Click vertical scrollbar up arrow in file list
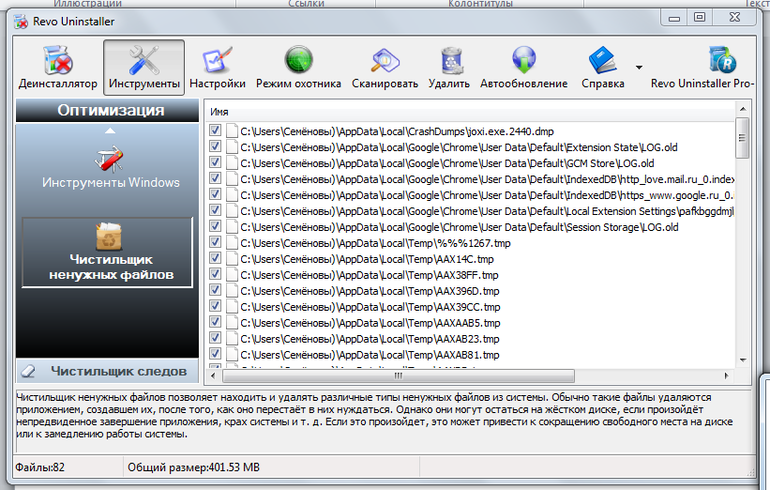The image size is (770, 490). 742,109
